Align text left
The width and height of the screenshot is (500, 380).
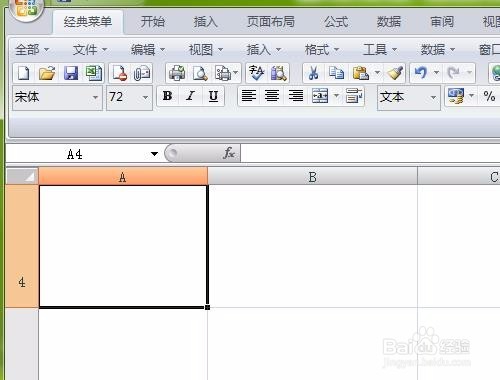pyautogui.click(x=249, y=96)
